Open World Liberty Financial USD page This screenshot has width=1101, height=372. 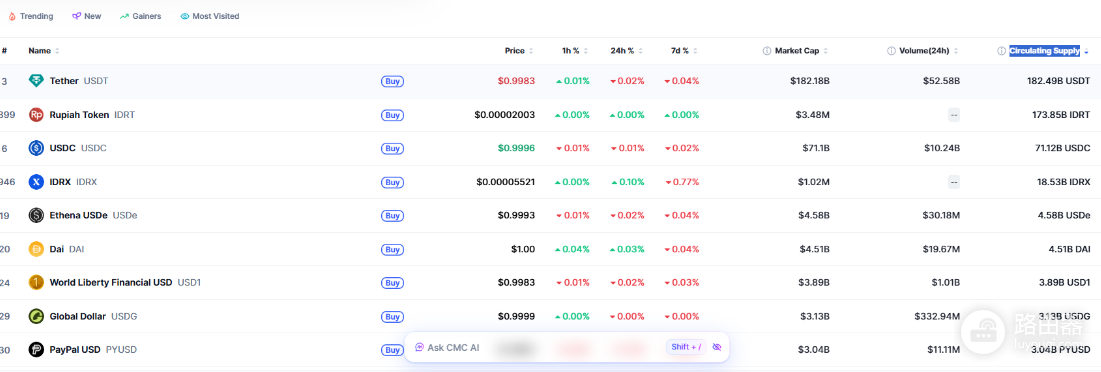tap(111, 282)
